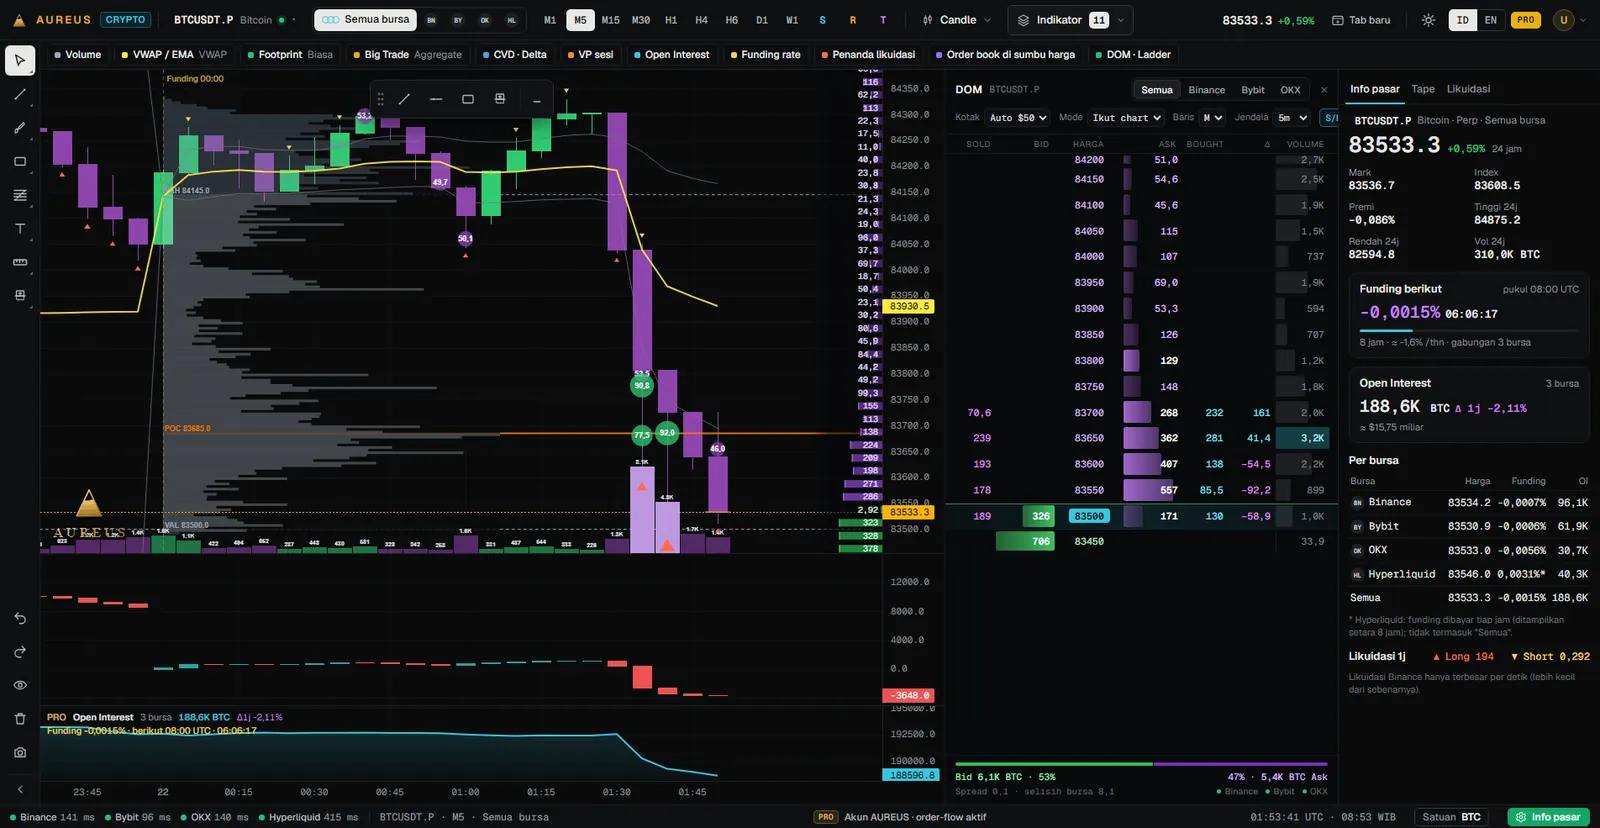Select the Binance tab in DOM panel

1206,90
